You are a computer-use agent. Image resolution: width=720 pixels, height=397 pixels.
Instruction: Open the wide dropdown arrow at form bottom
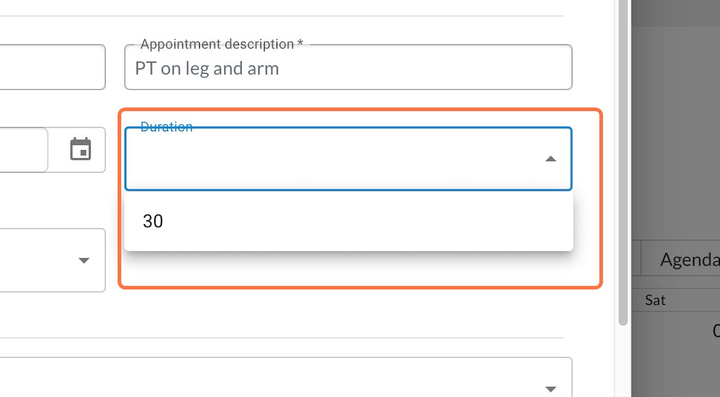tap(551, 389)
